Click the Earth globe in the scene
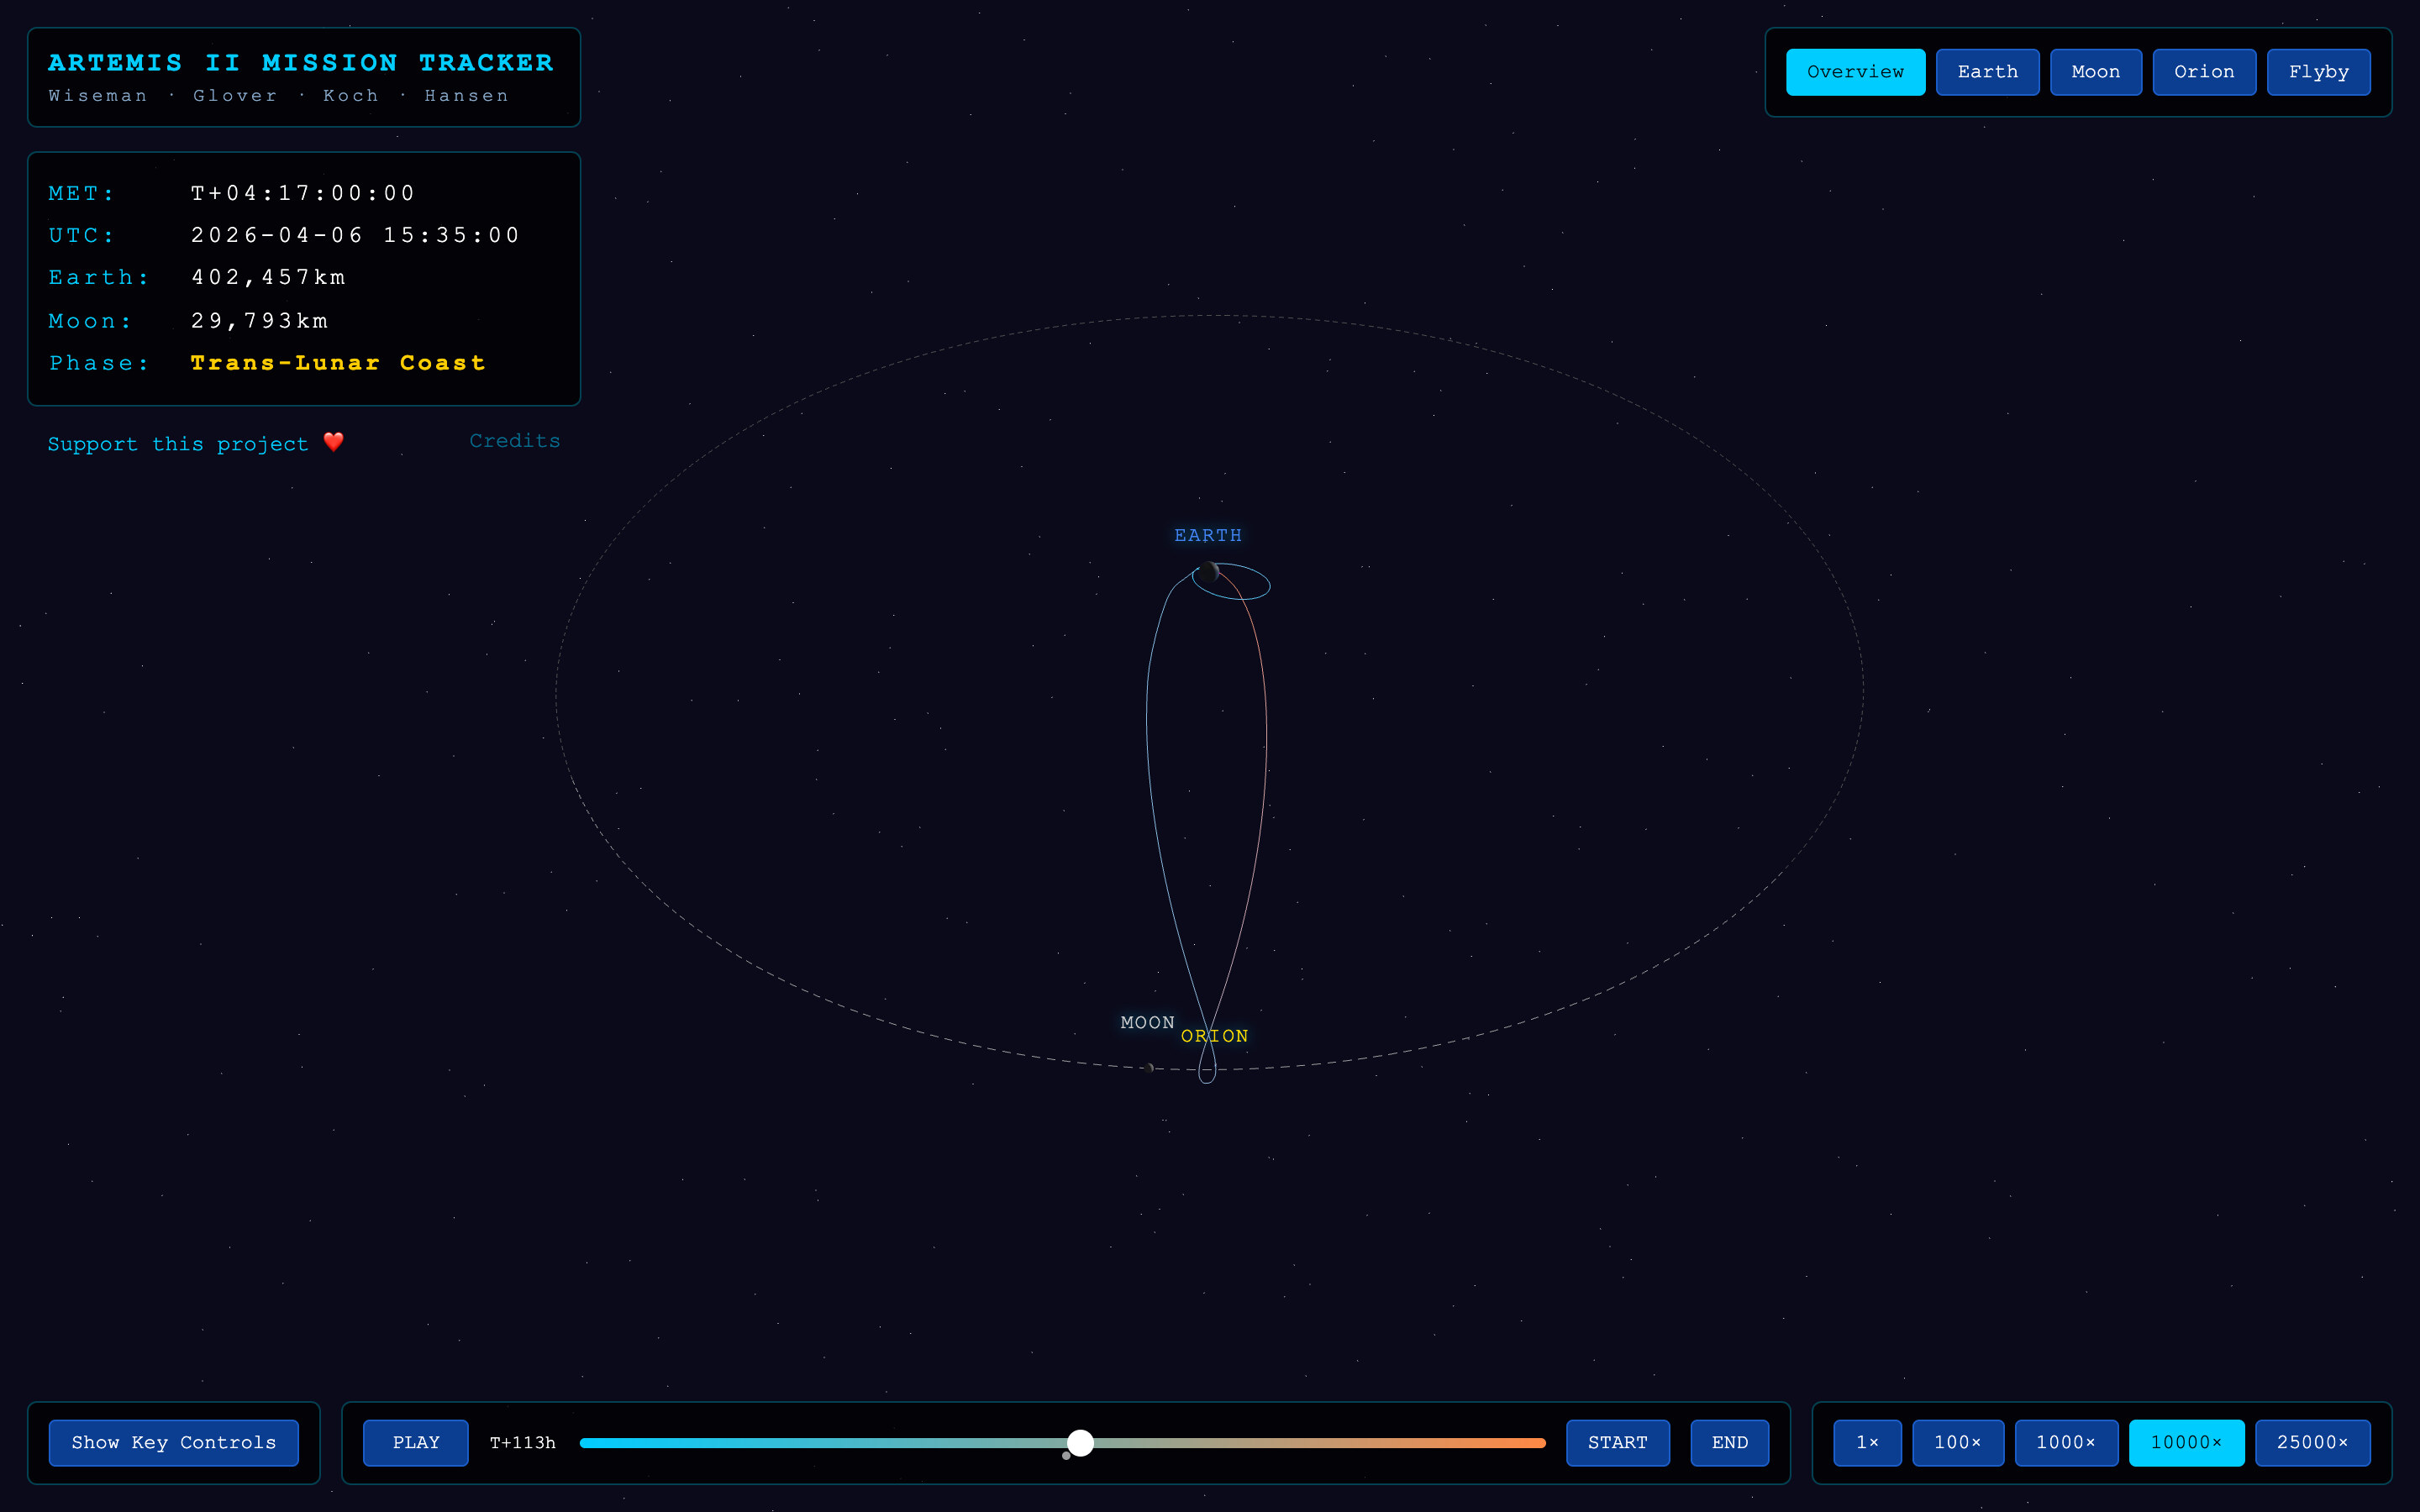 [1209, 572]
